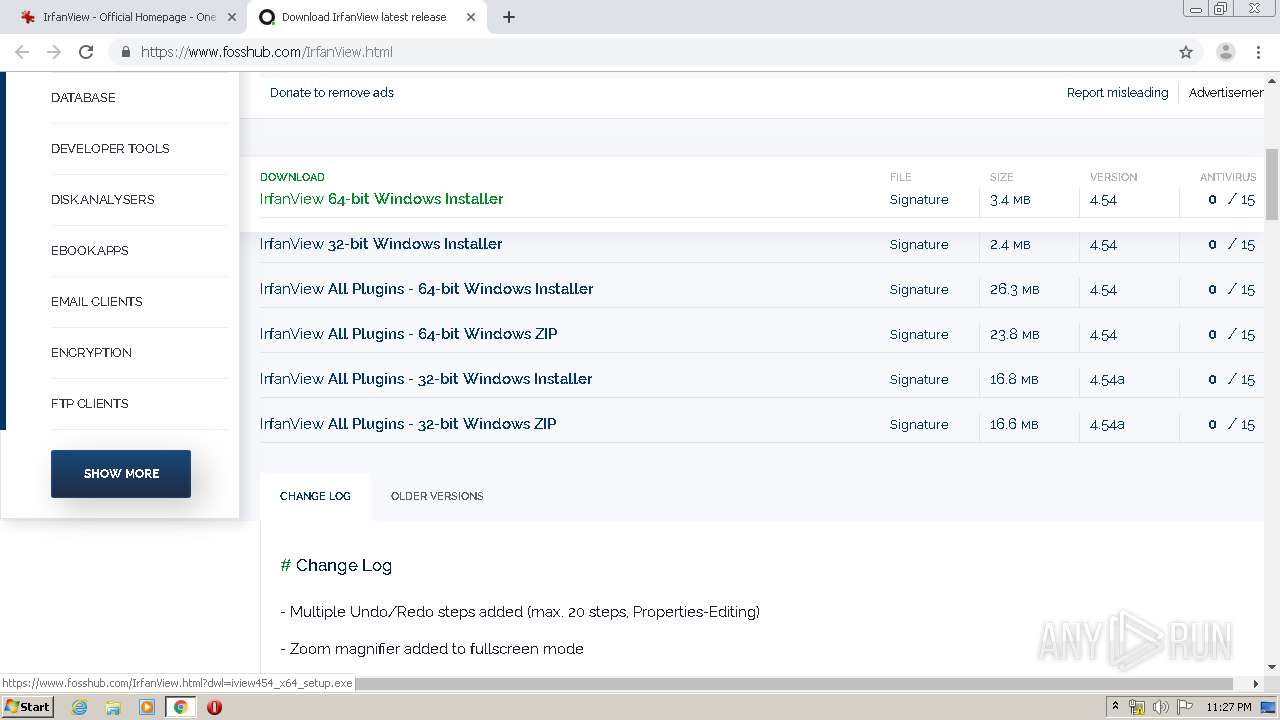
Task: Reload the FossHub page
Action: [86, 52]
